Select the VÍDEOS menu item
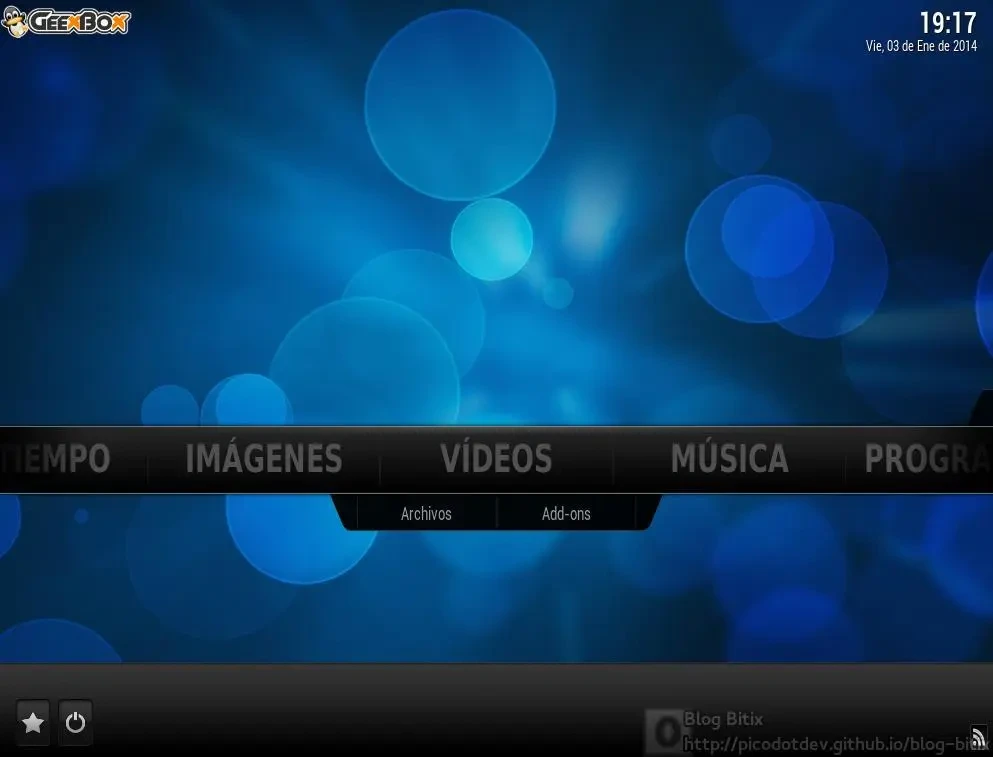 coord(496,459)
